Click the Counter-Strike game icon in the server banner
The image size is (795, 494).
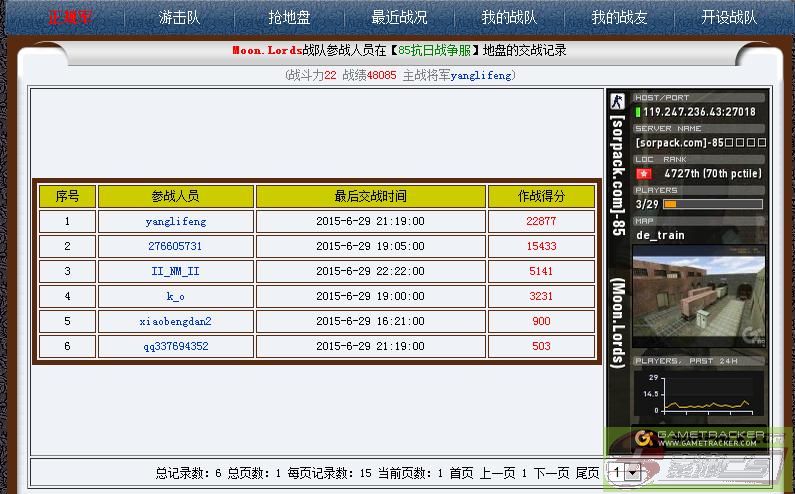(x=618, y=101)
